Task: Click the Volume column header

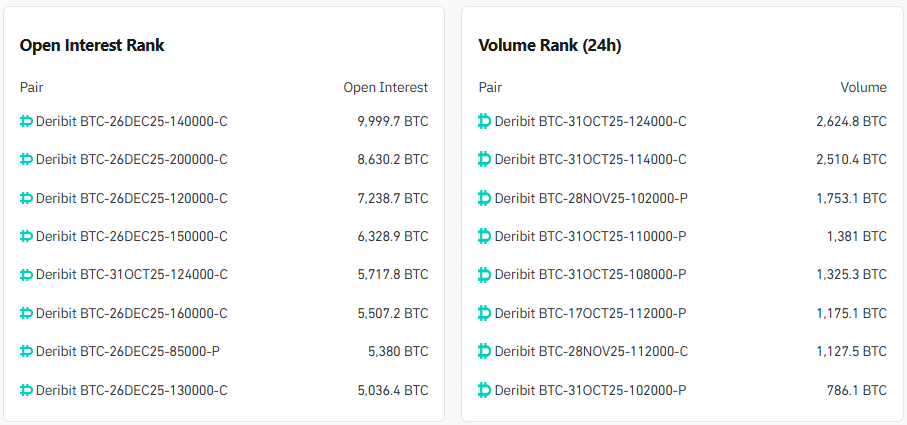Action: point(863,87)
